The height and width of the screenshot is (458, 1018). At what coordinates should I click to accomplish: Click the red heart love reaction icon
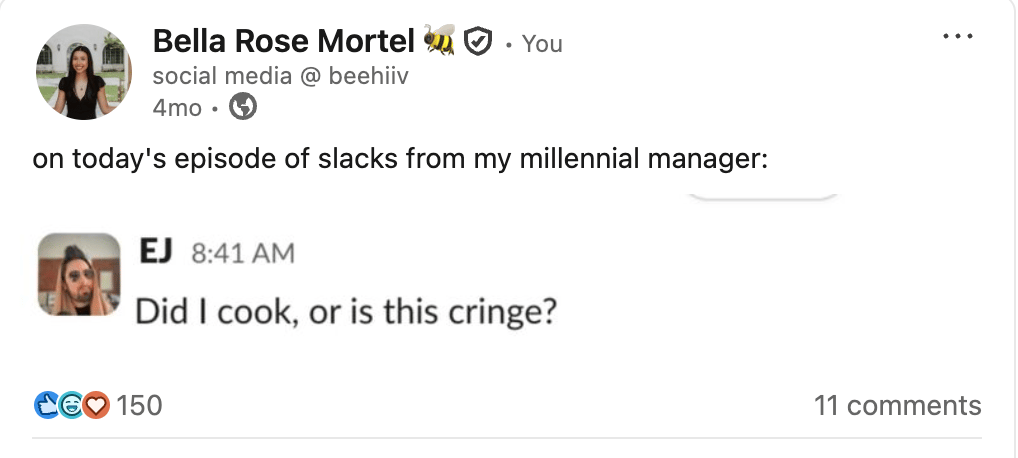pos(95,405)
